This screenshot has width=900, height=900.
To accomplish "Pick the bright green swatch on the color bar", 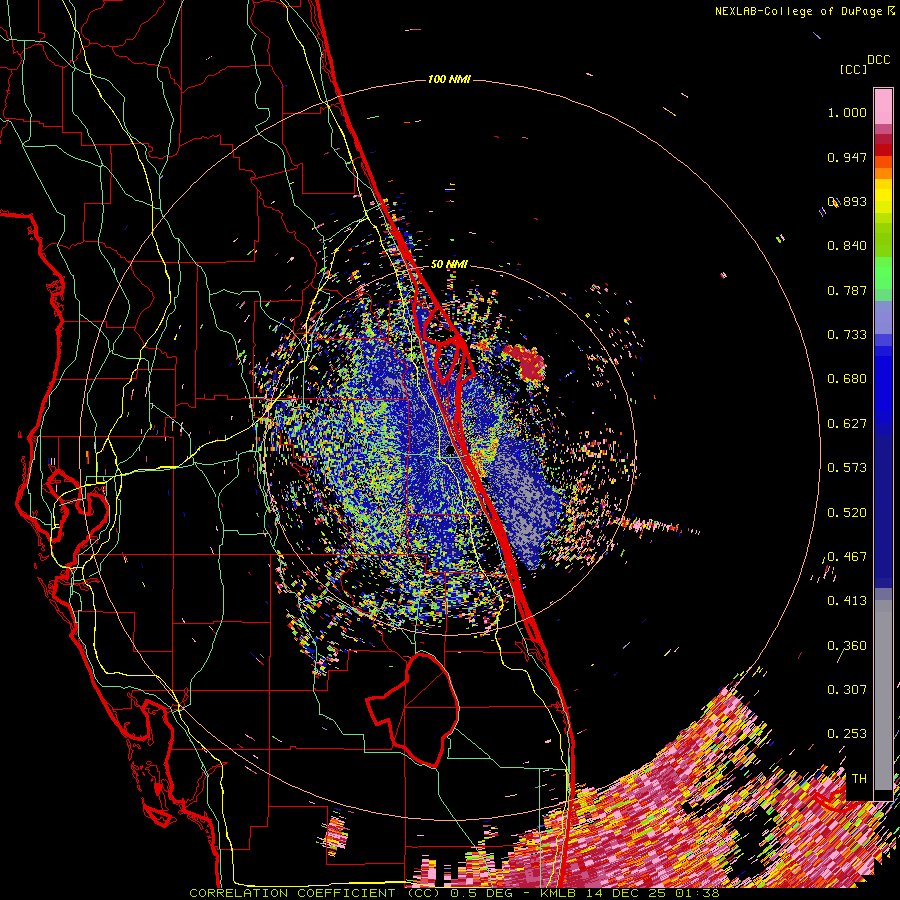I will coord(883,273).
